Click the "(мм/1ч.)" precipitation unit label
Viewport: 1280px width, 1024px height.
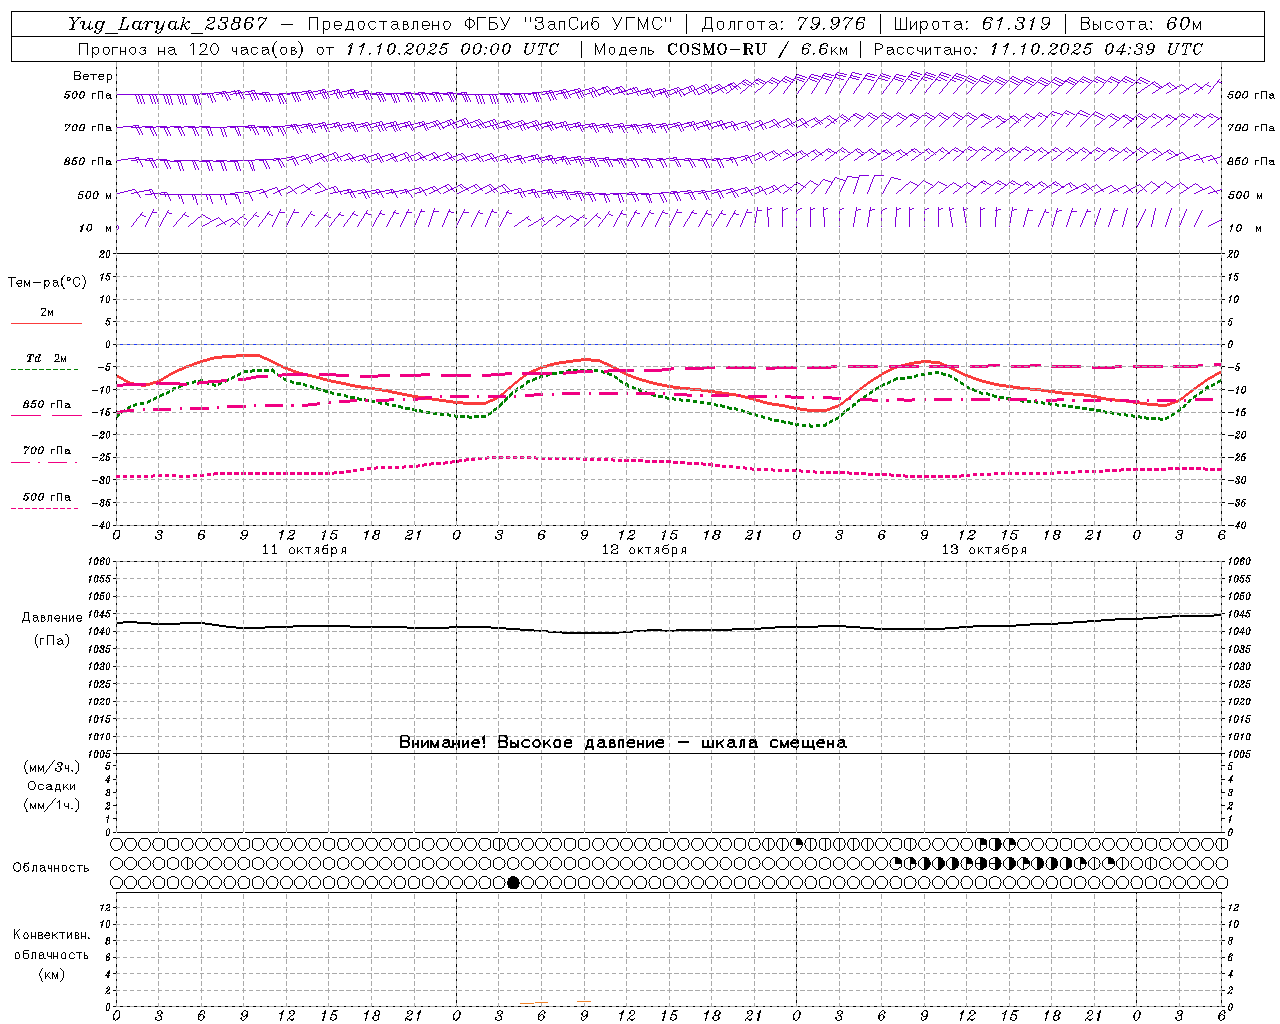[52, 805]
